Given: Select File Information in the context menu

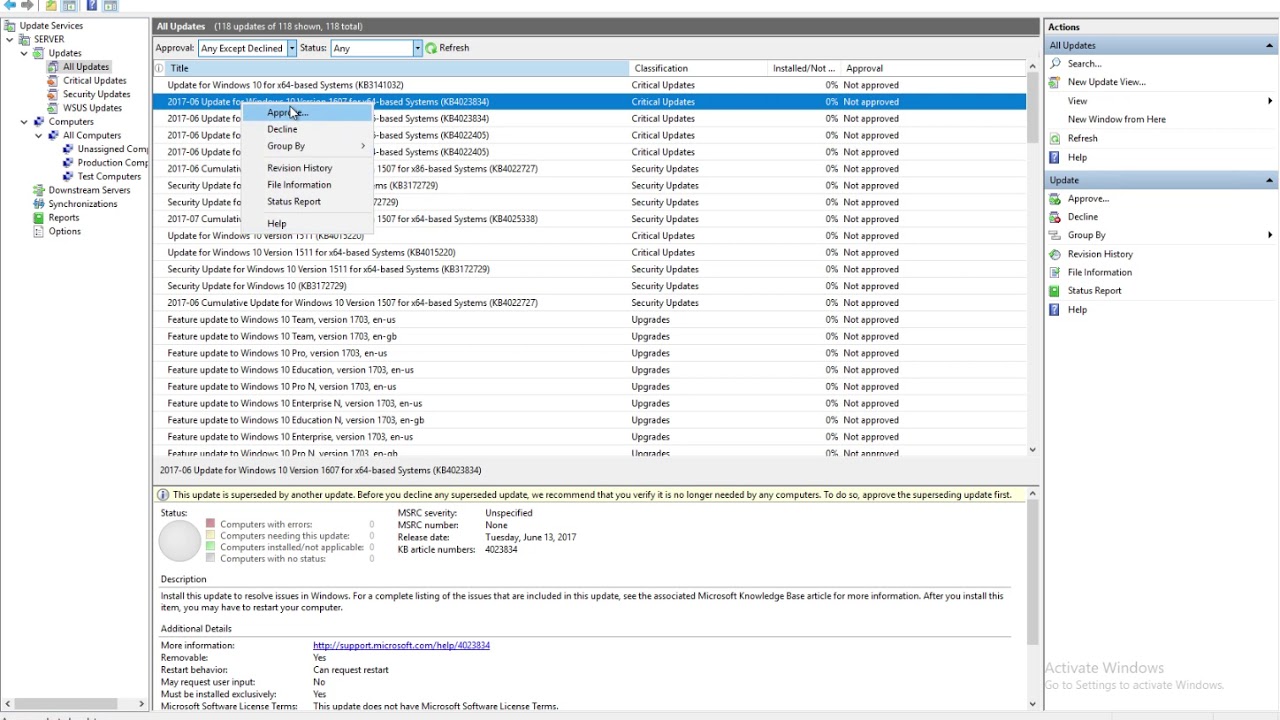Looking at the screenshot, I should [306, 185].
